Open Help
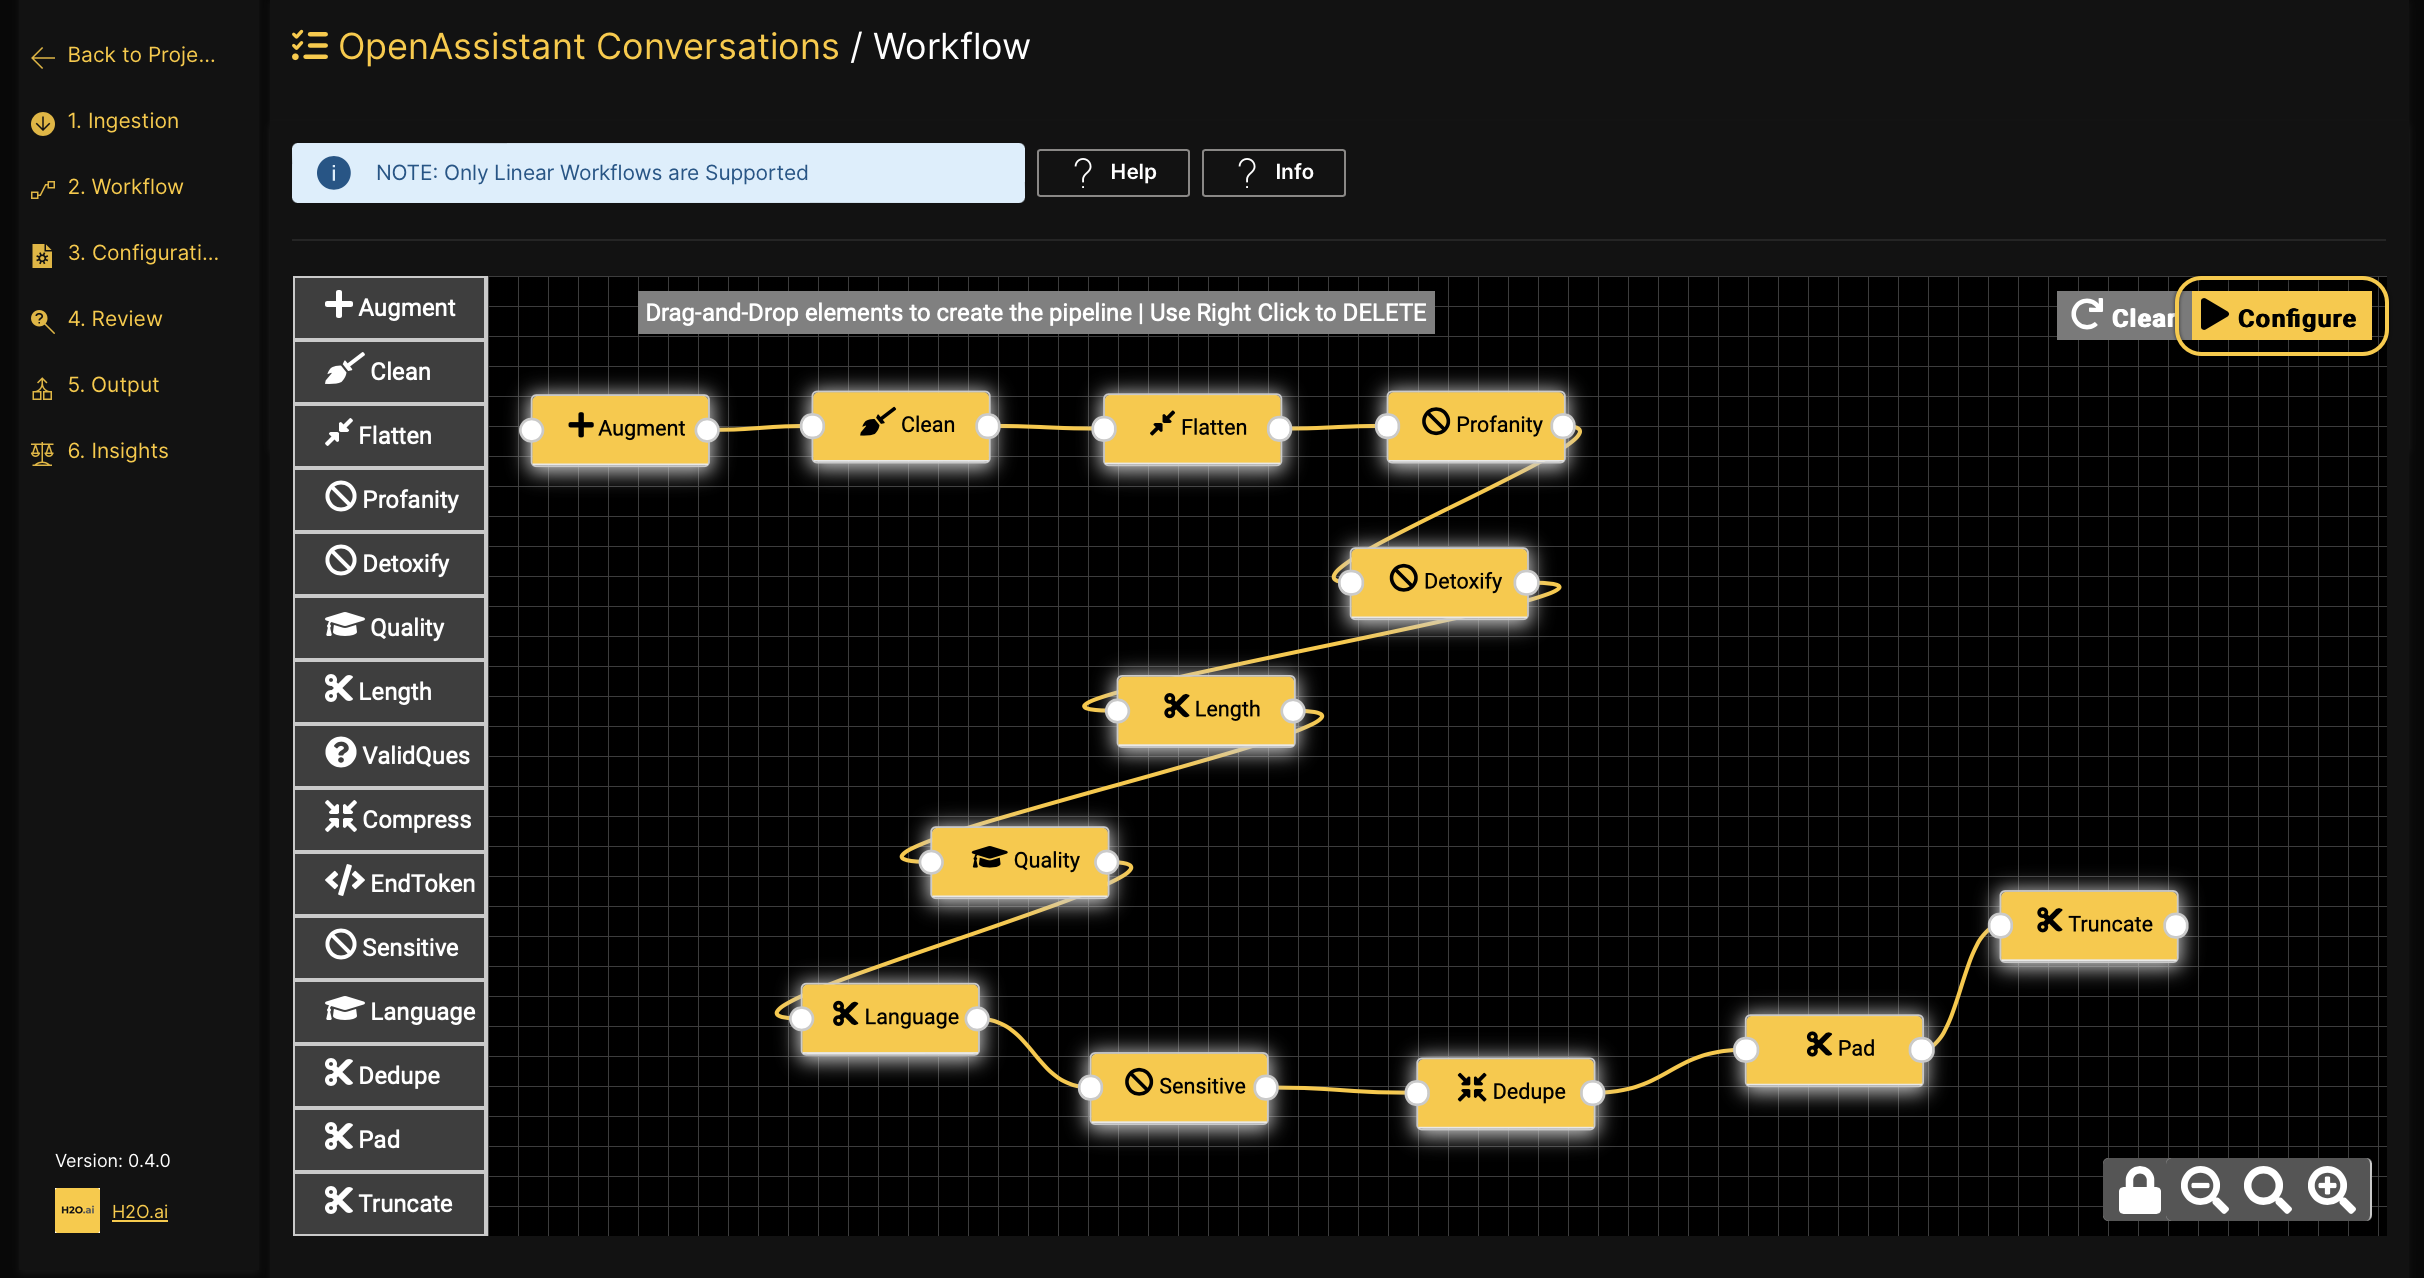 (x=1112, y=172)
